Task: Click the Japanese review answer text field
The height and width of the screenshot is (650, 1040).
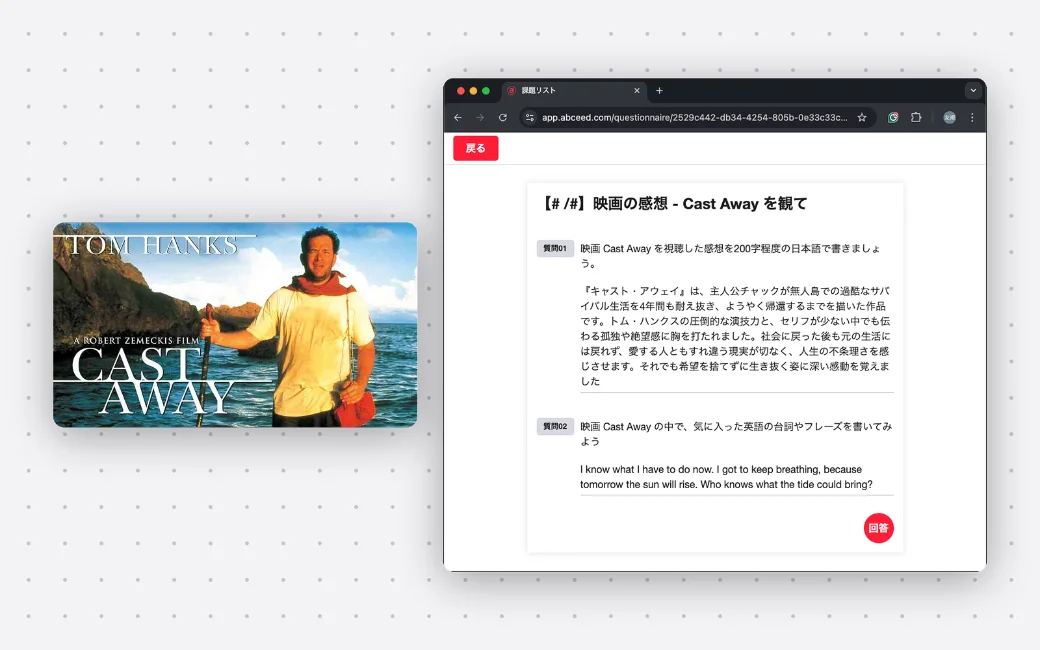Action: coord(736,336)
